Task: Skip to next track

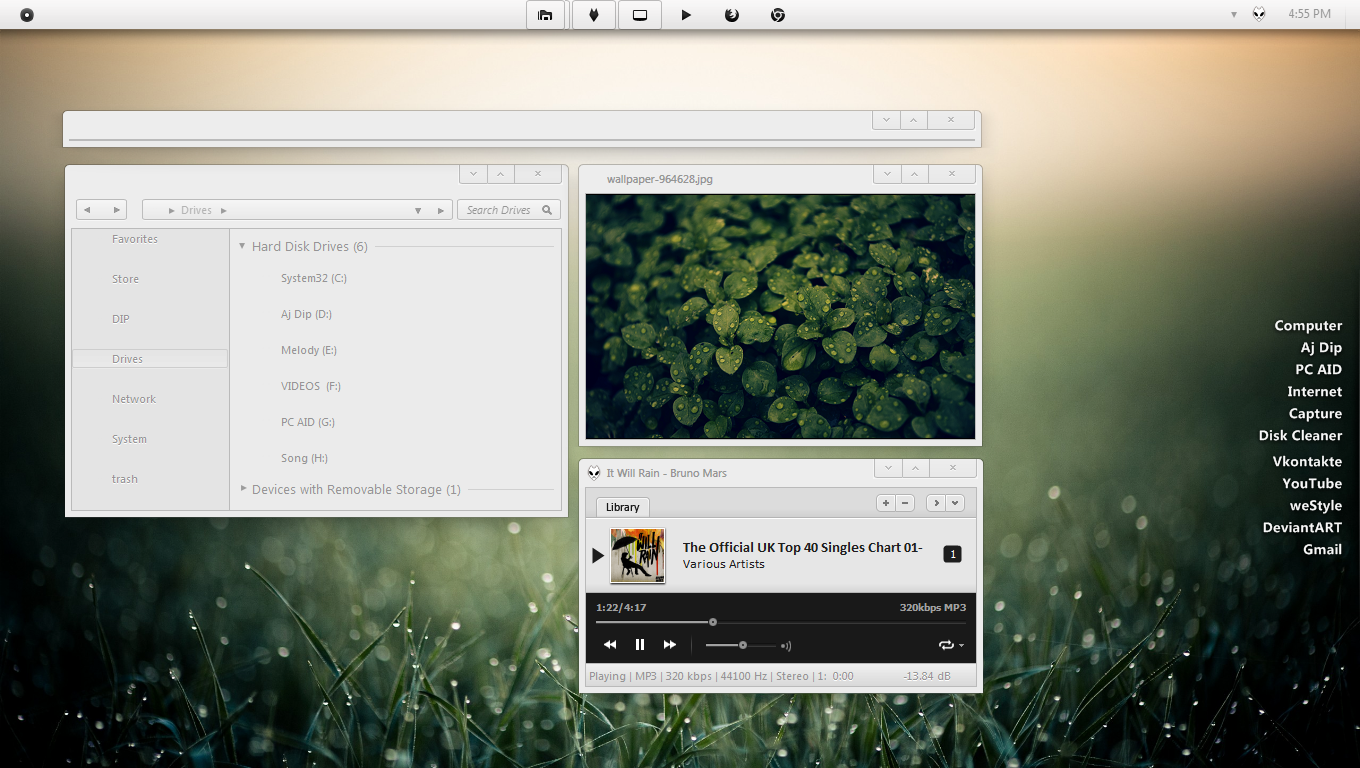Action: pos(670,645)
